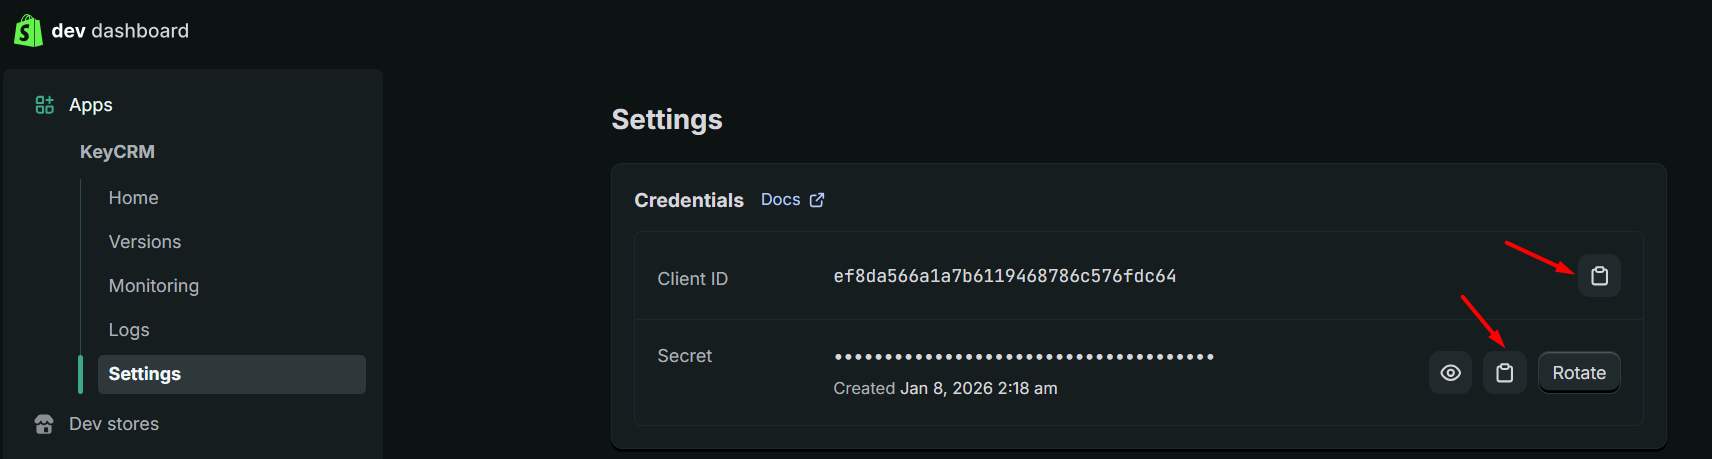Click the Apps grid icon in sidebar

45,105
